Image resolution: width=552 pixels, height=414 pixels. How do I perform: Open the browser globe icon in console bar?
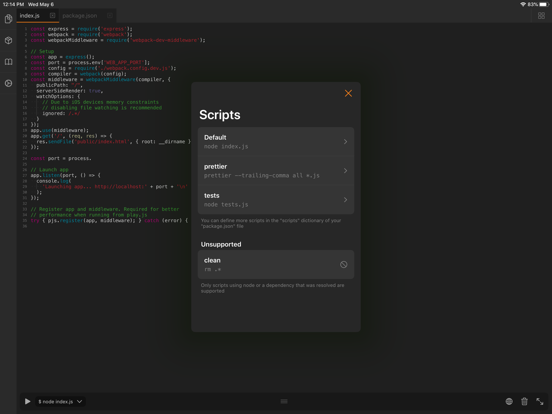509,401
